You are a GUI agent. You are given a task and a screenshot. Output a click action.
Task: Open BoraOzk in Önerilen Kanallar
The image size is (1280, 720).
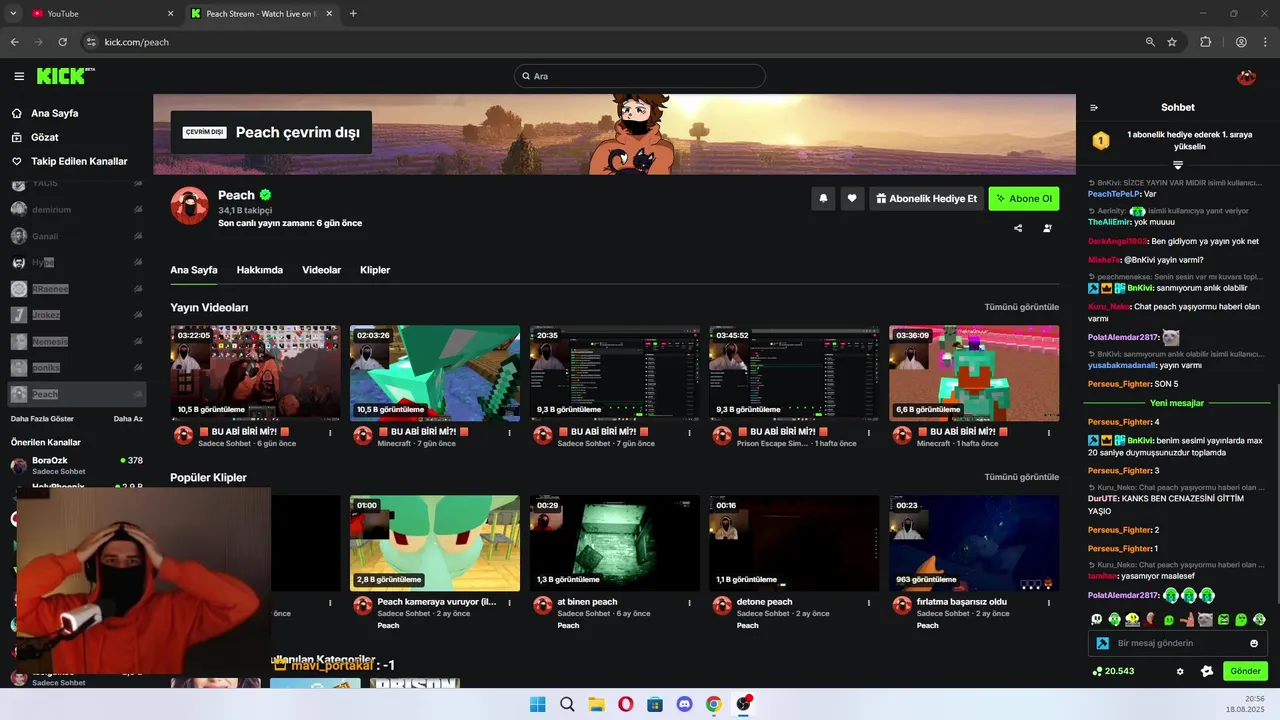(x=76, y=465)
